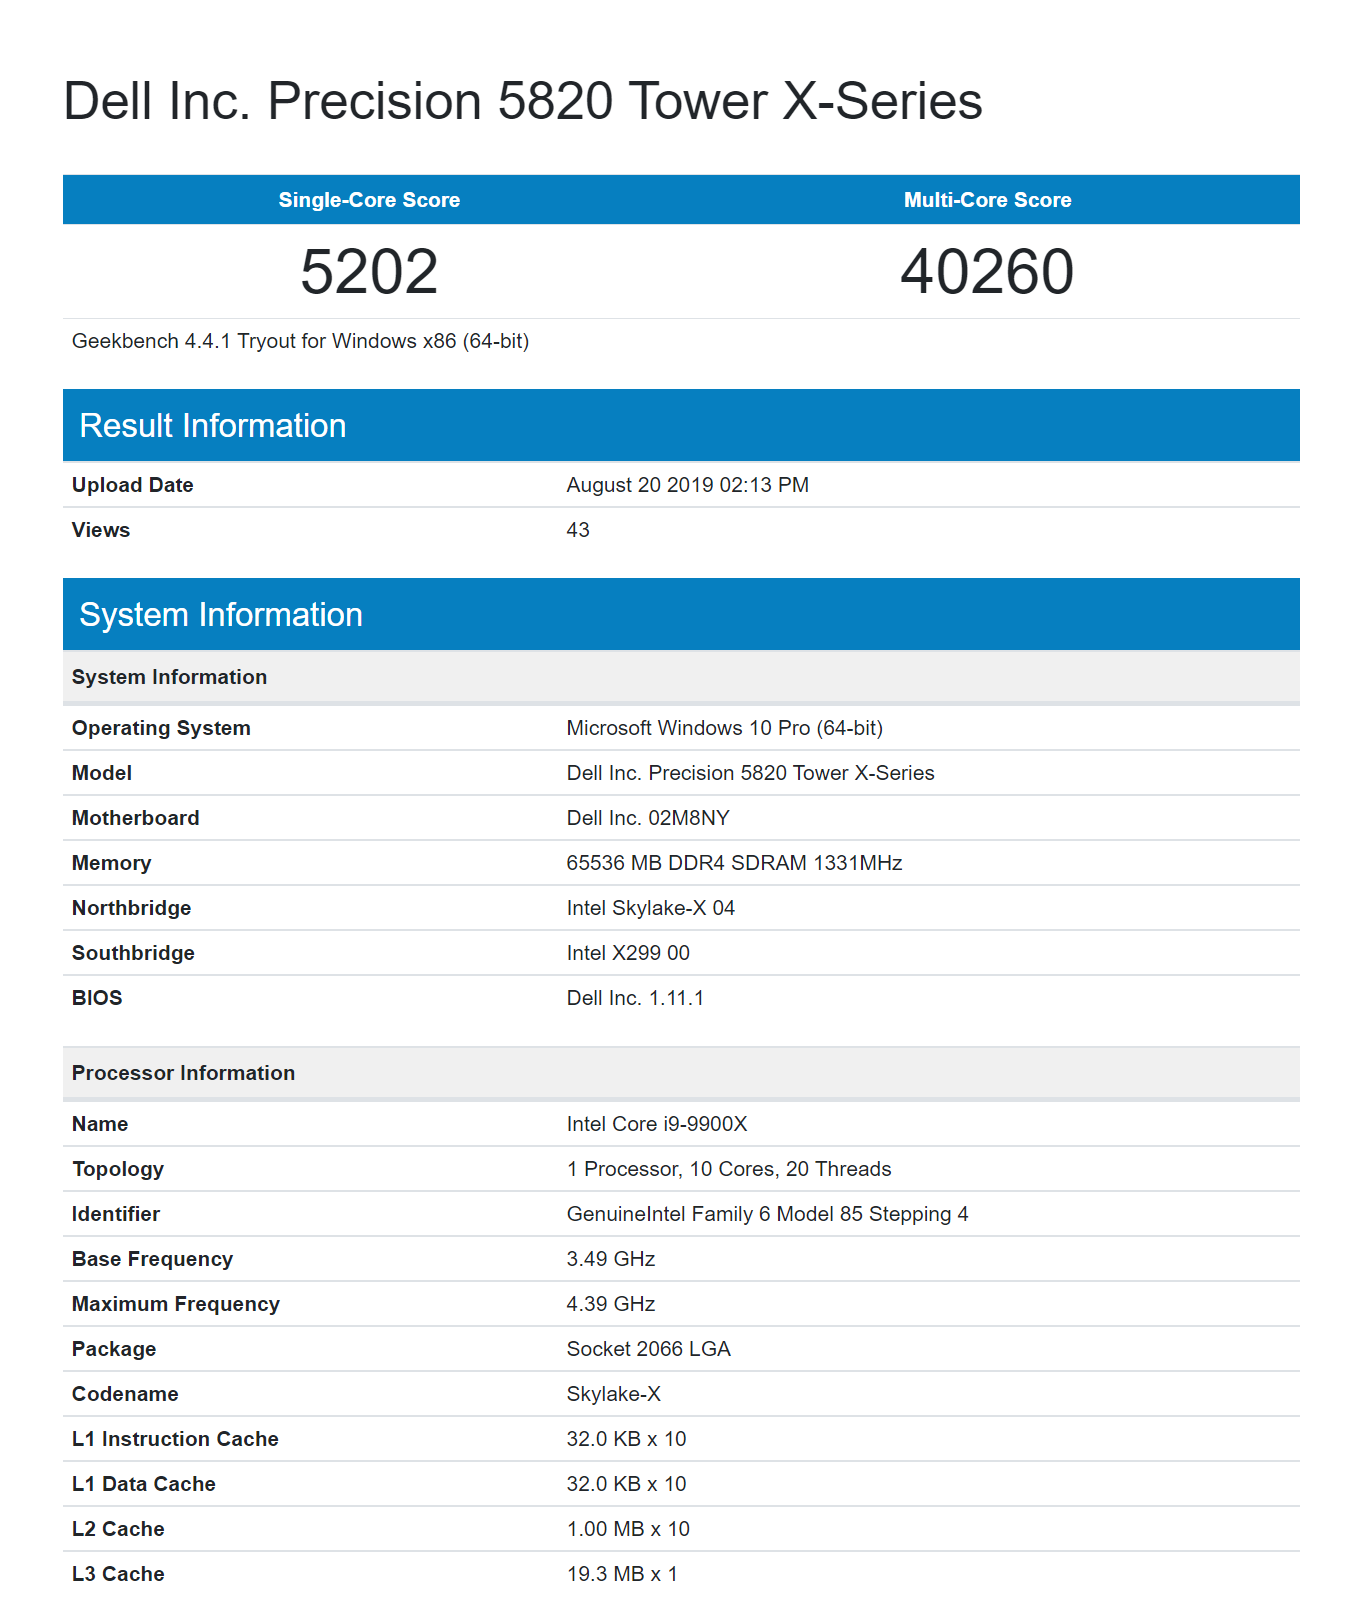
Task: Select the date August 20 2019 02:13 PM
Action: (687, 485)
